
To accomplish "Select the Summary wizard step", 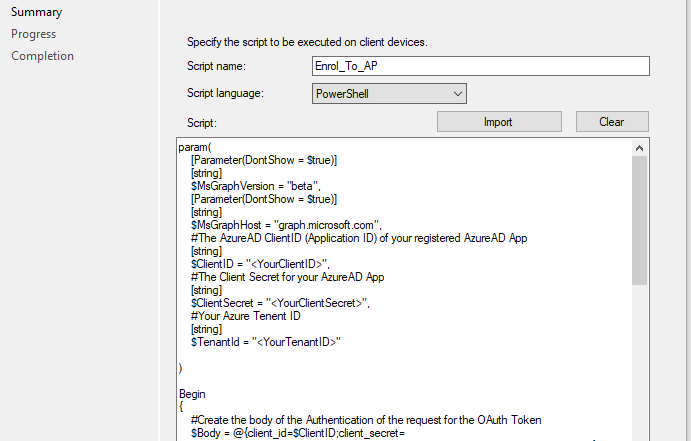I will 37,12.
